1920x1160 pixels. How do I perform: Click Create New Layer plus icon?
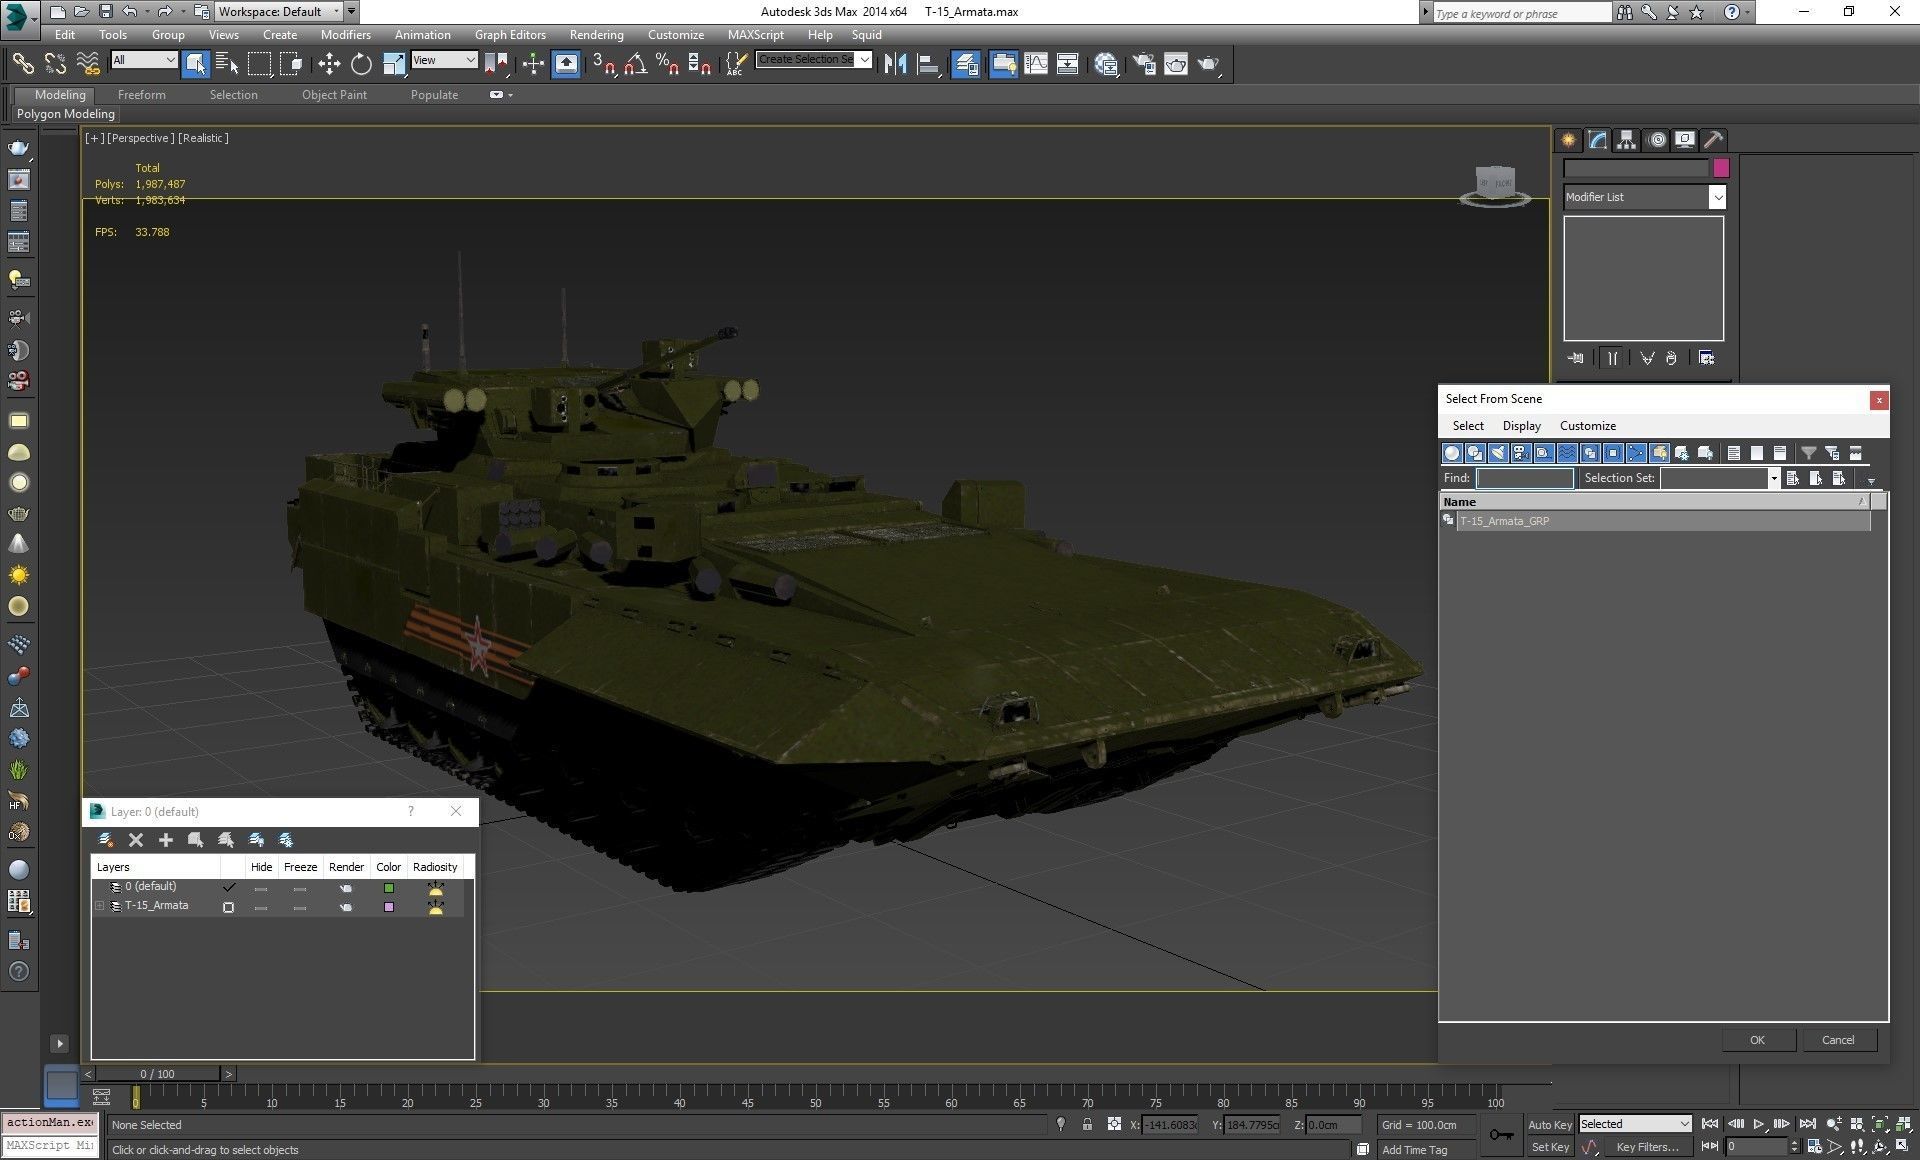pos(166,840)
